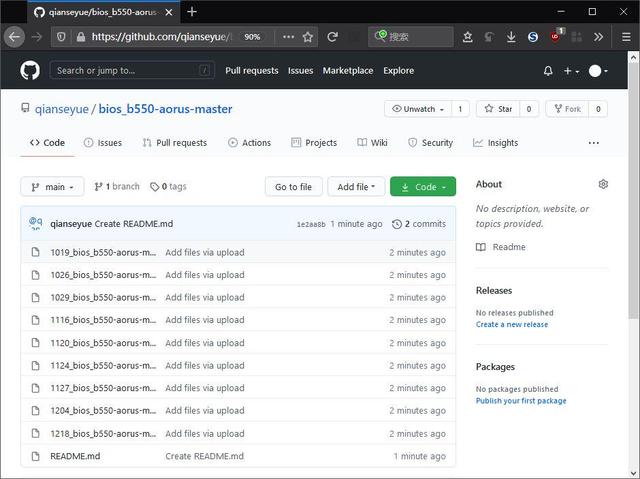Click the repository settings gear in About
Image resolution: width=640 pixels, height=479 pixels.
[x=603, y=184]
